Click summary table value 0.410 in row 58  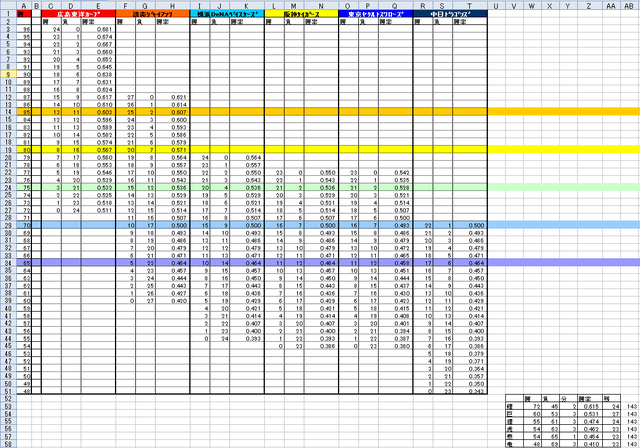[588, 444]
